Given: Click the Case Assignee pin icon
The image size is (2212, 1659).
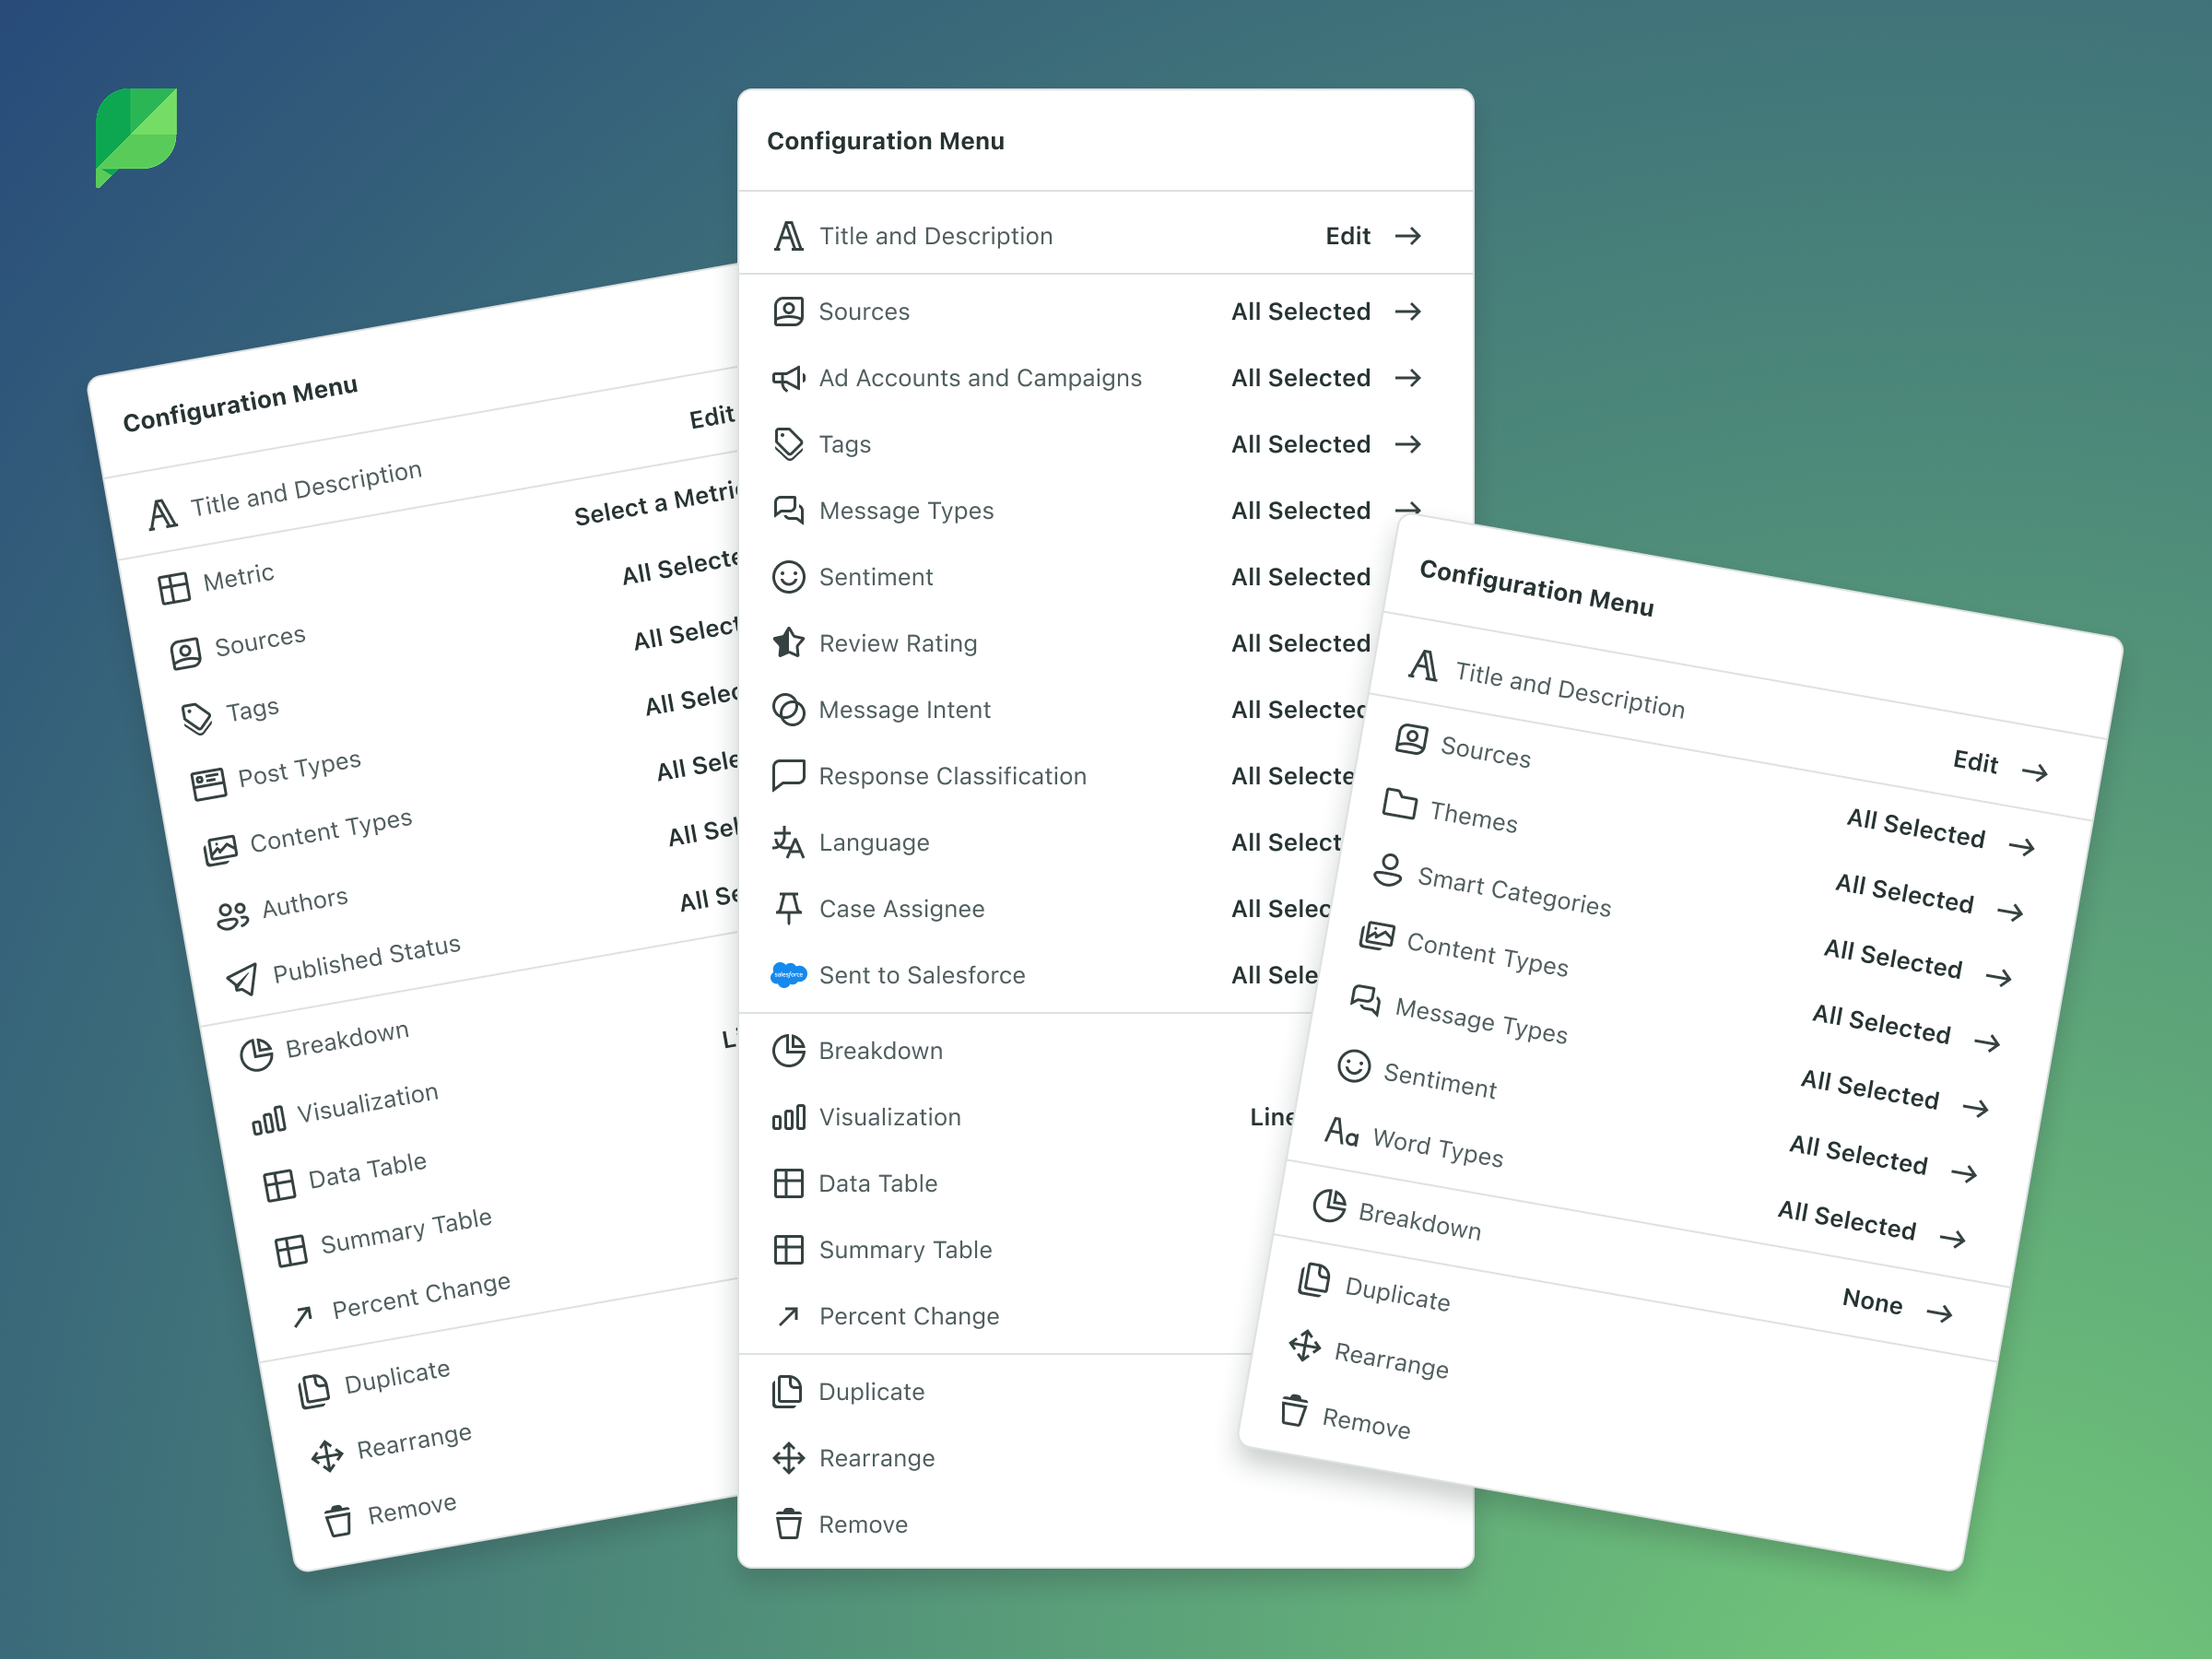Looking at the screenshot, I should (x=788, y=909).
